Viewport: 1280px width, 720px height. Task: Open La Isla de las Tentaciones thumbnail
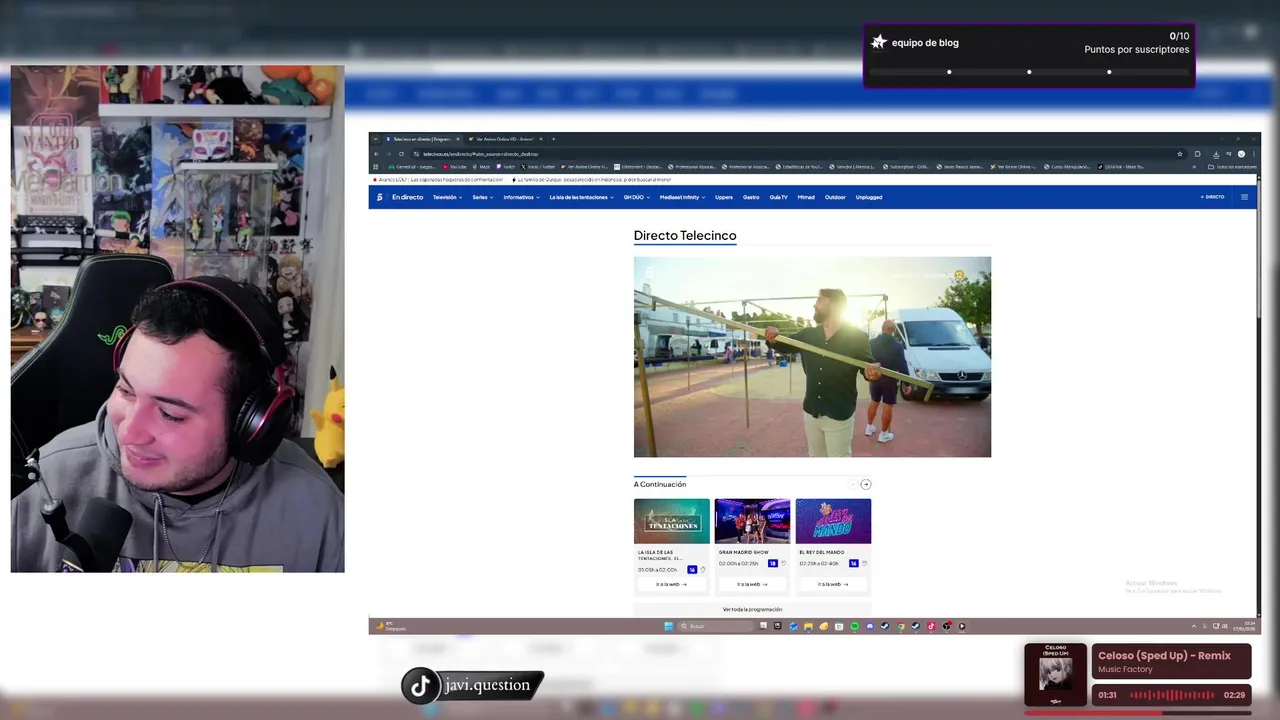click(672, 521)
